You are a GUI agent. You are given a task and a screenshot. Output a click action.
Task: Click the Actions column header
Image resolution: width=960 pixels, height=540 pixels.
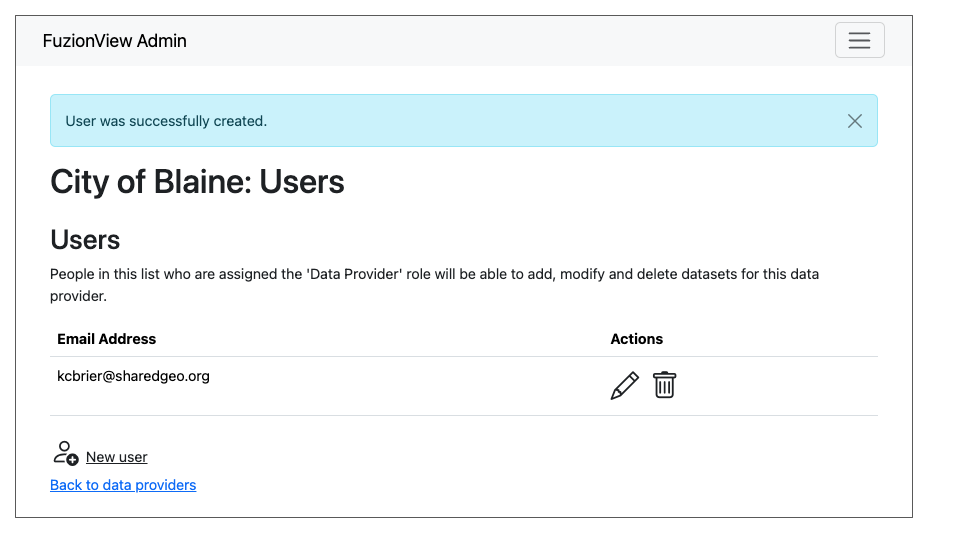(637, 339)
